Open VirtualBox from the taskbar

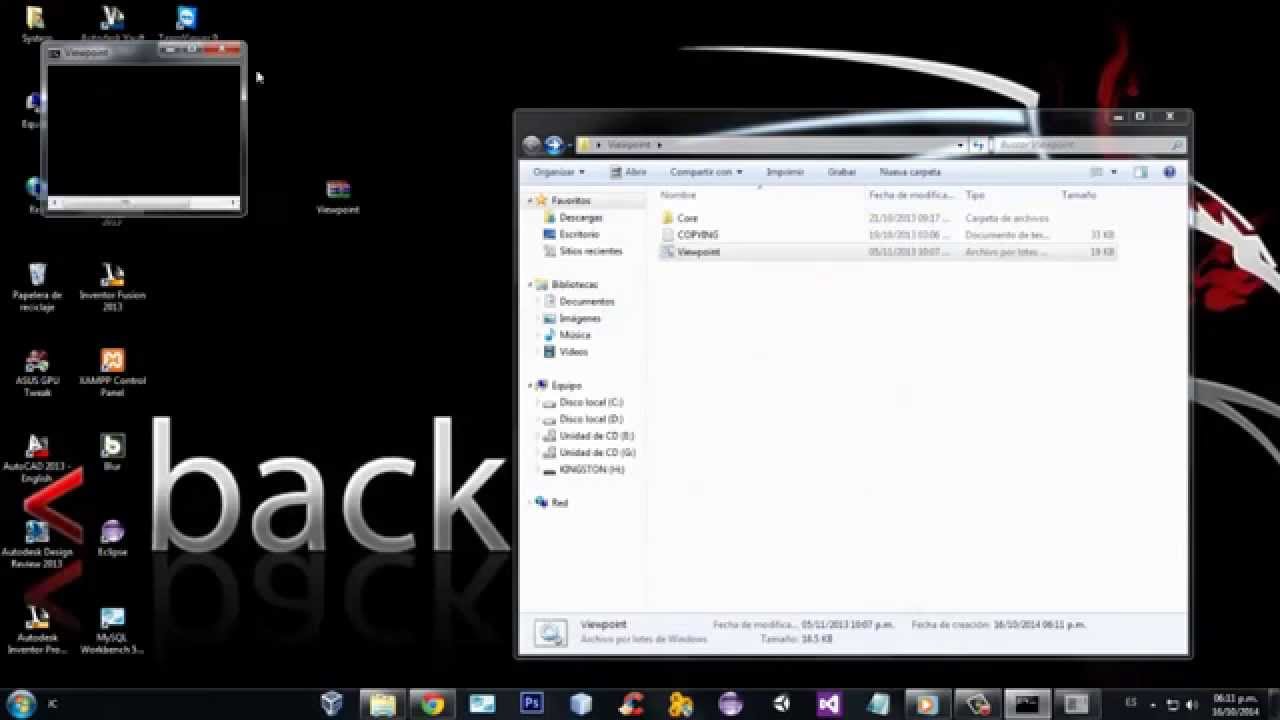332,704
